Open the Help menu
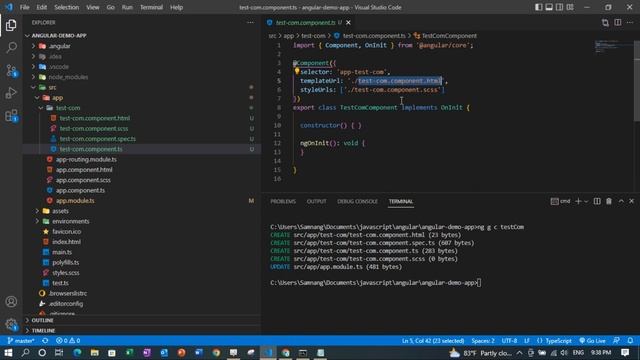 (x=176, y=7)
